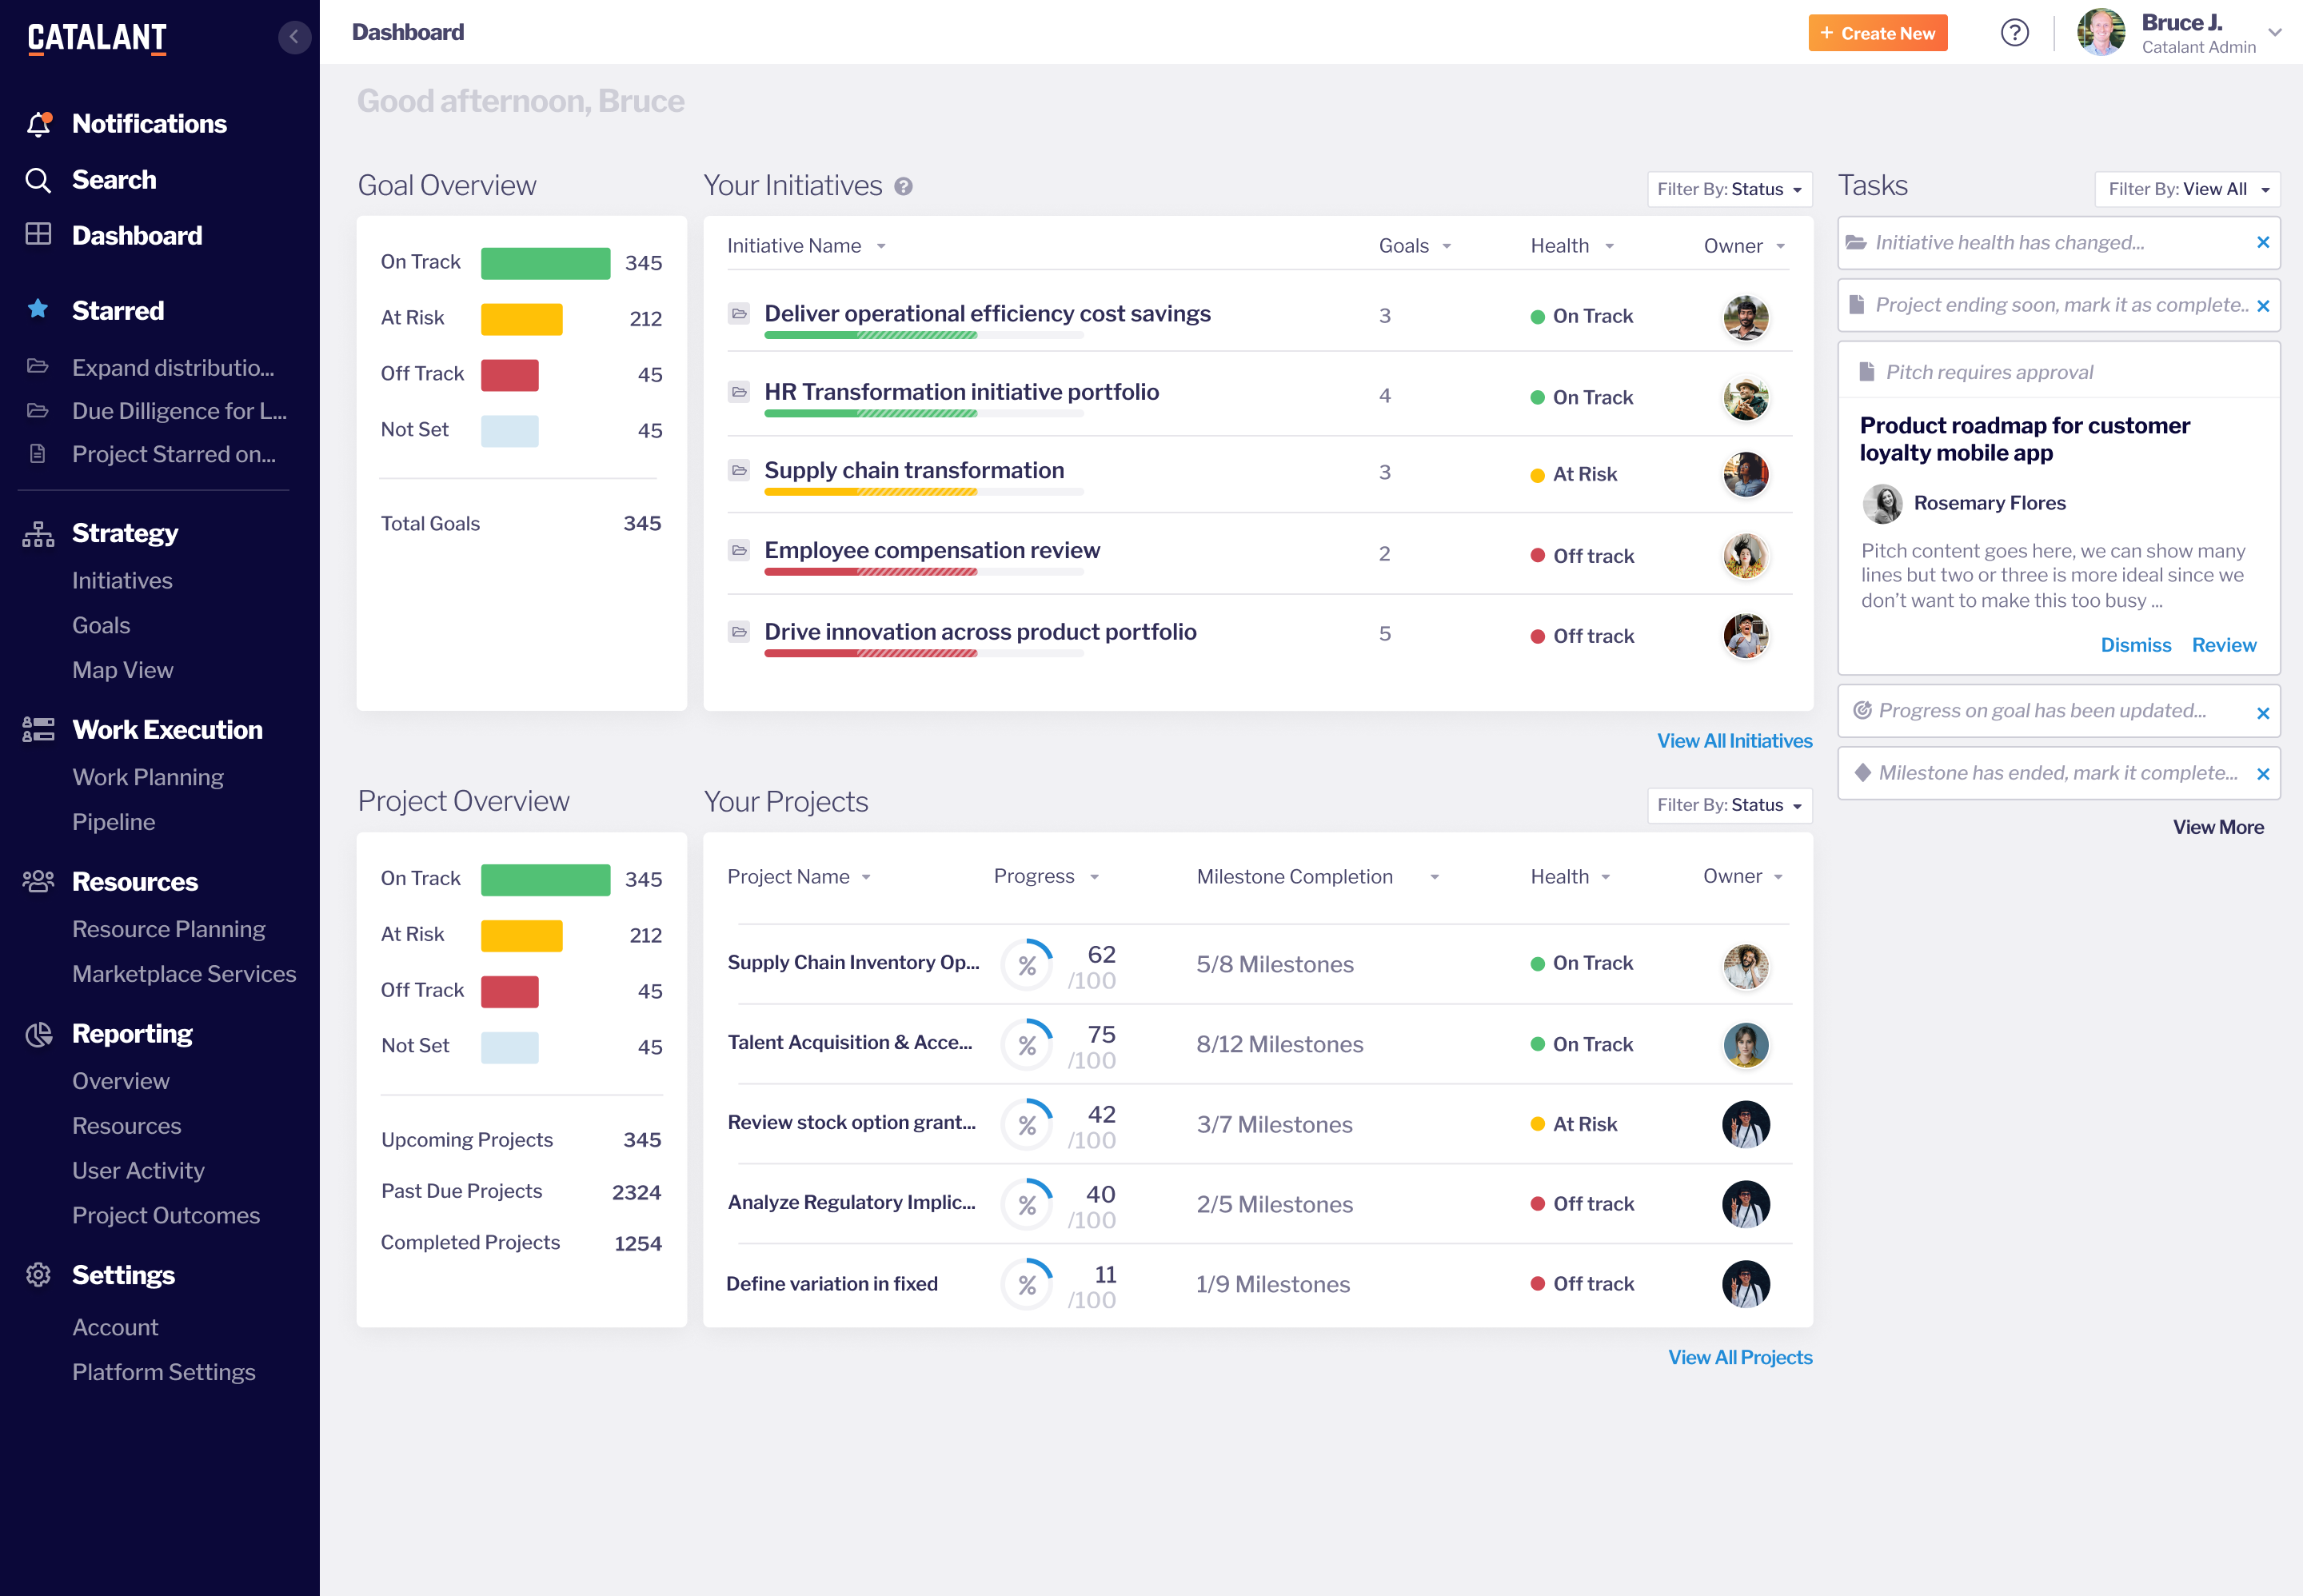Viewport: 2303px width, 1596px height.
Task: Click View All Initiatives link
Action: click(1734, 740)
